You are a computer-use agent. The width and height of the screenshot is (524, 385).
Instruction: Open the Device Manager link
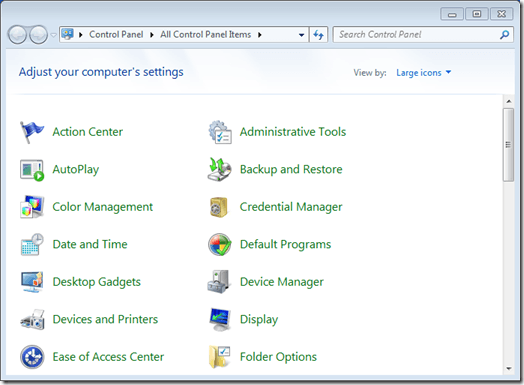point(282,282)
